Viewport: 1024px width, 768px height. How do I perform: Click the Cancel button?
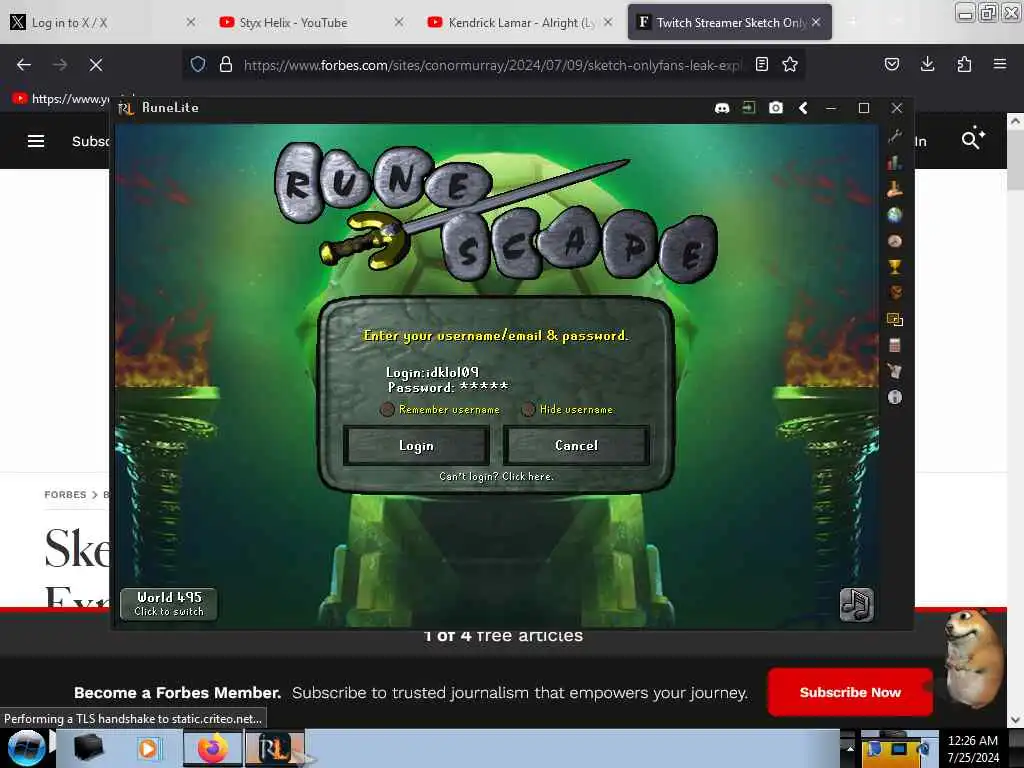(x=577, y=446)
